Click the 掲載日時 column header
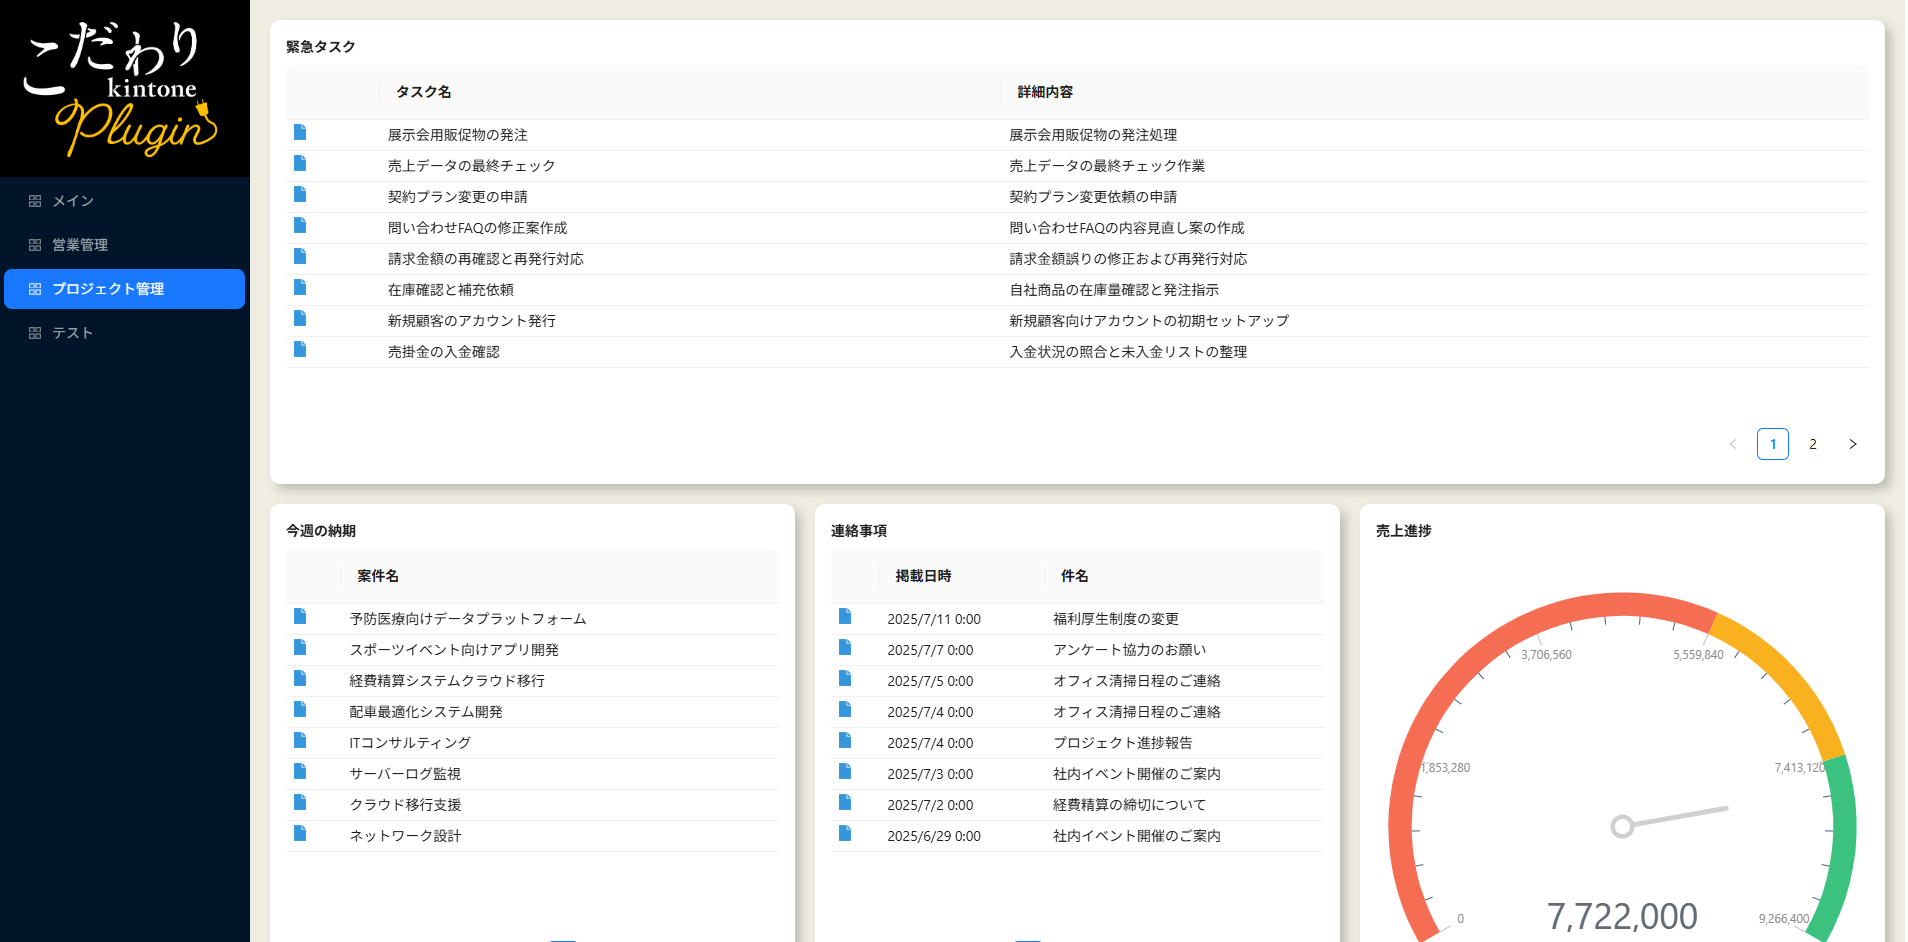The height and width of the screenshot is (942, 1908). coord(922,576)
